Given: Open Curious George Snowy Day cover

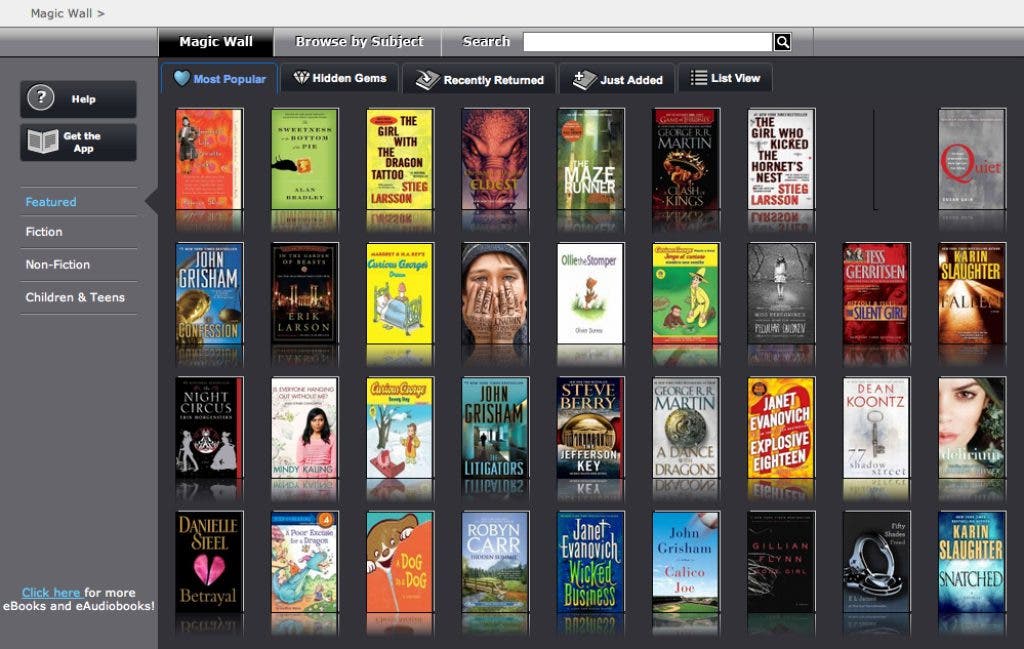Looking at the screenshot, I should pyautogui.click(x=400, y=428).
